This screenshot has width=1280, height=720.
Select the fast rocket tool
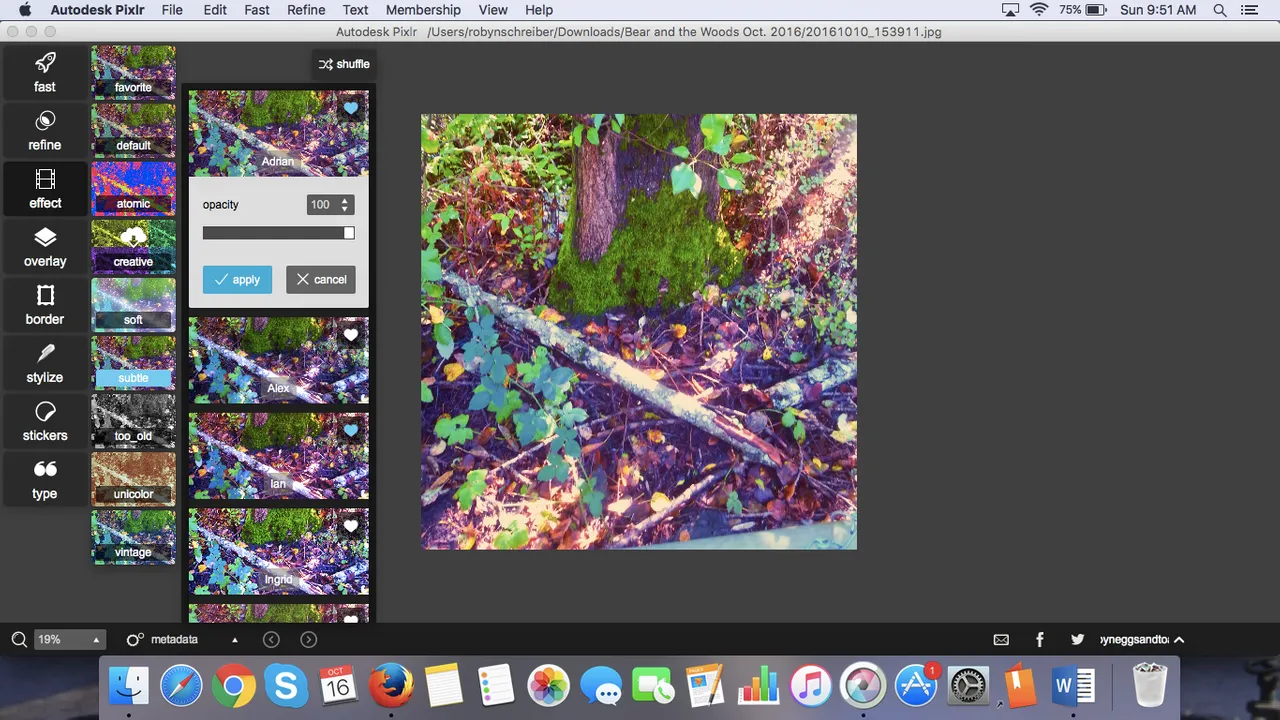click(x=45, y=71)
